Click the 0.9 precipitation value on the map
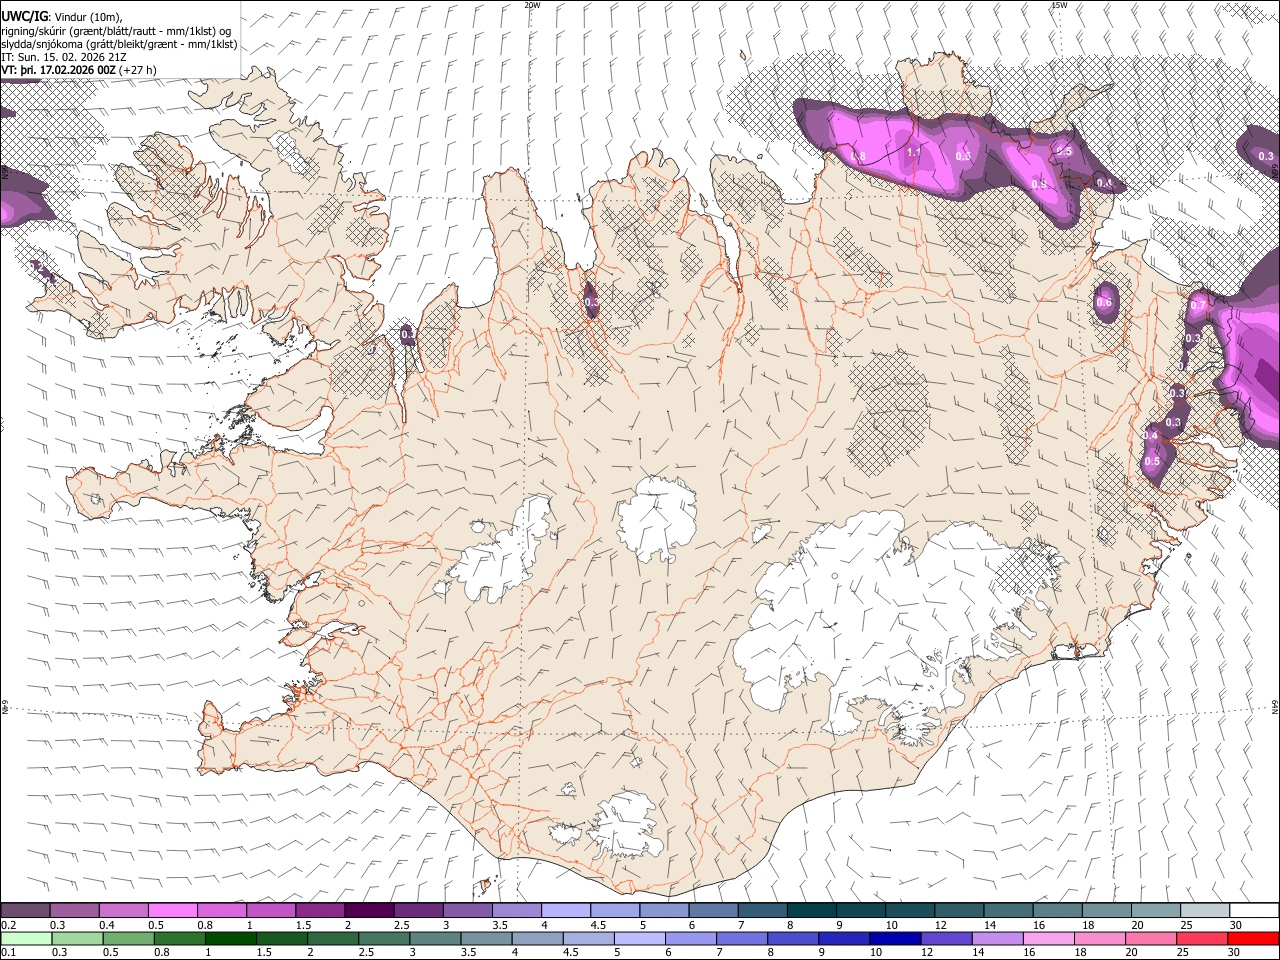Viewport: 1280px width, 960px height. 1038,184
